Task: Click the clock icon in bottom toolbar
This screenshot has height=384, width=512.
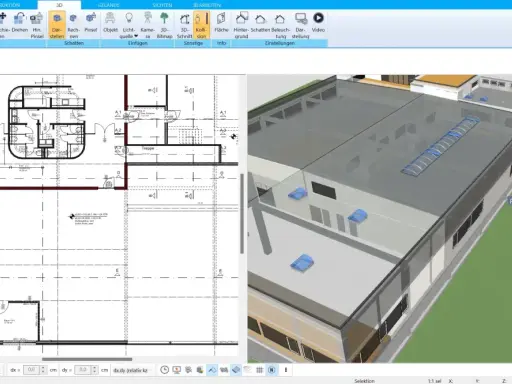Action: pos(164,370)
